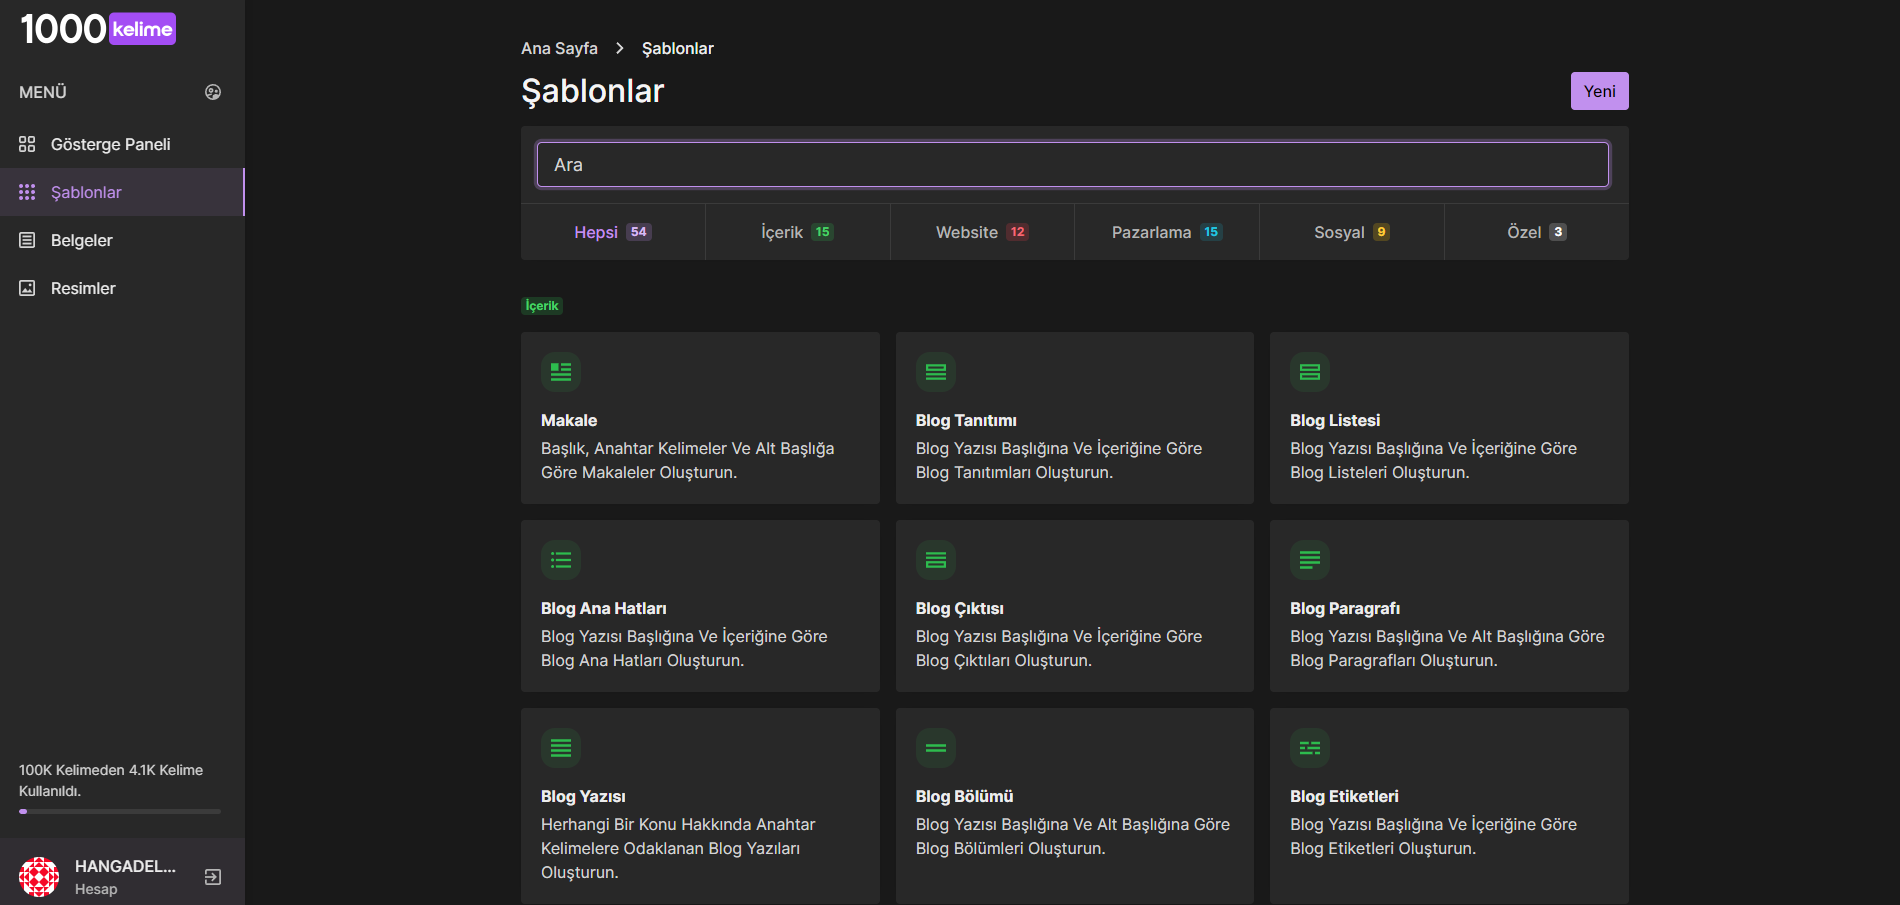
Task: Open the Belgeler sidebar item
Action: tap(81, 240)
